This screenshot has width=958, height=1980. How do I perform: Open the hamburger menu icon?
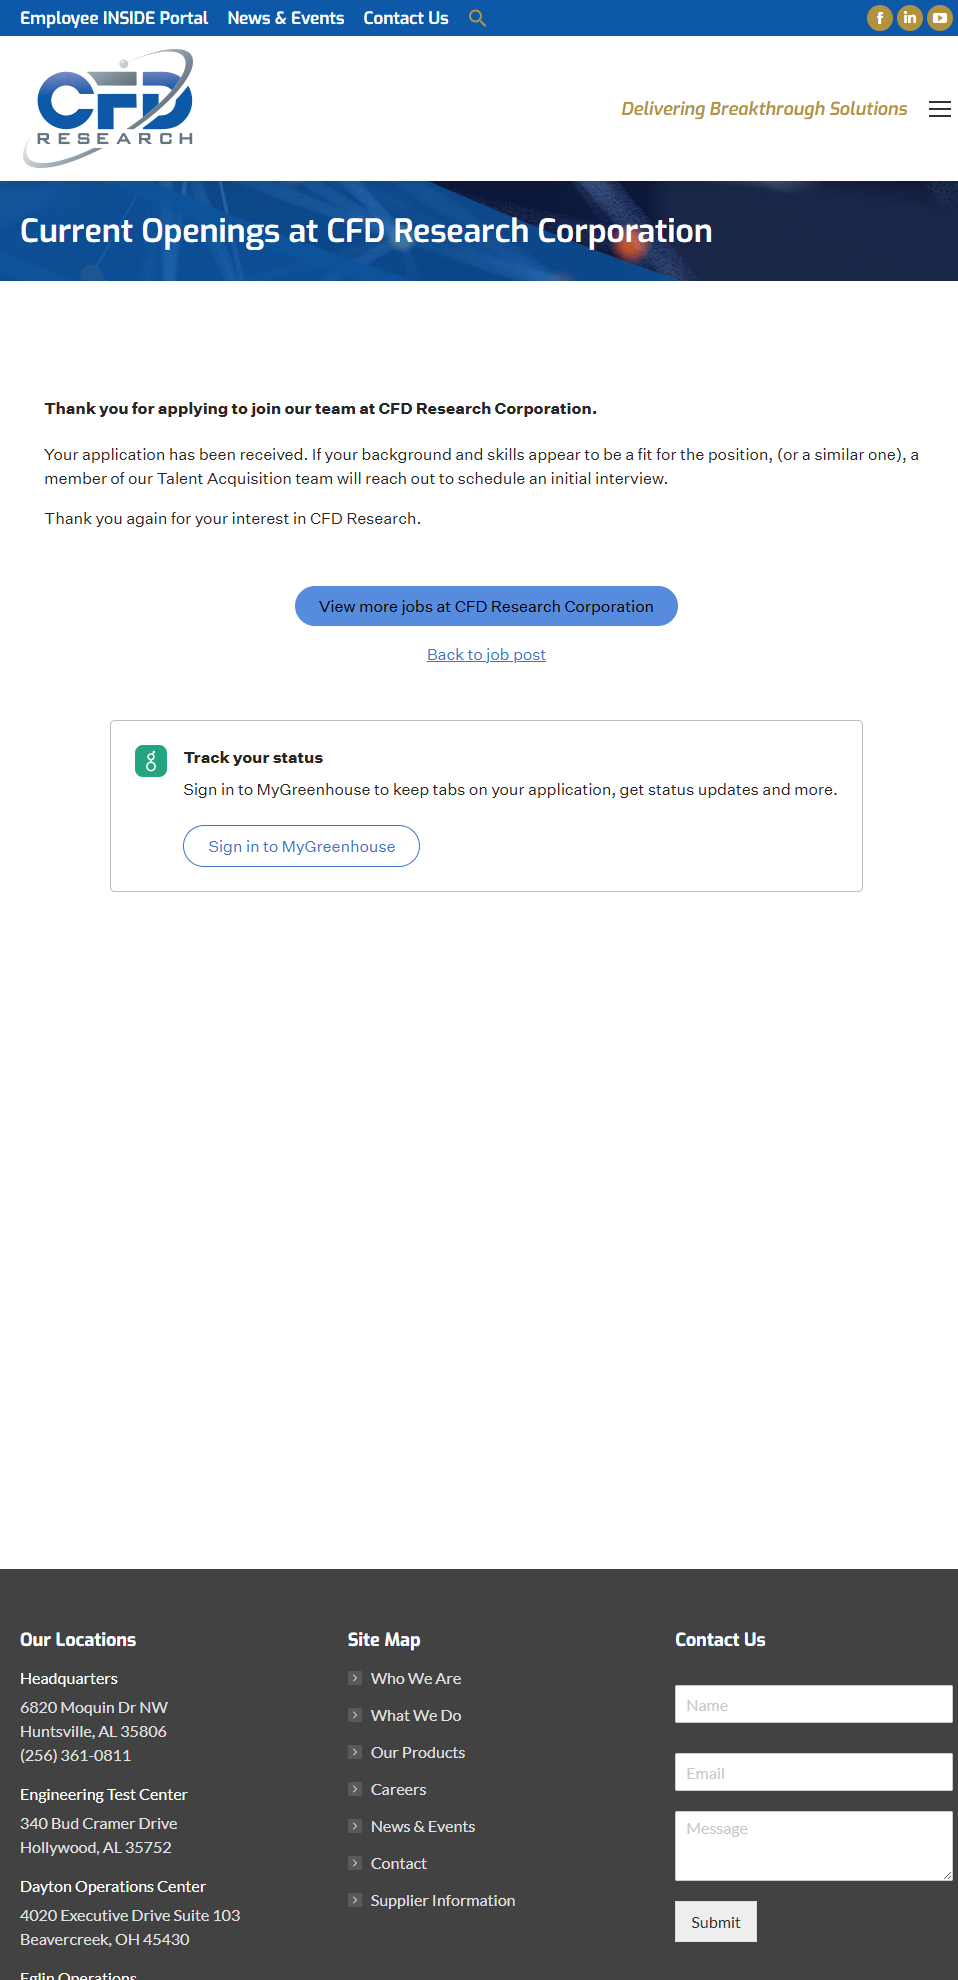pyautogui.click(x=940, y=109)
